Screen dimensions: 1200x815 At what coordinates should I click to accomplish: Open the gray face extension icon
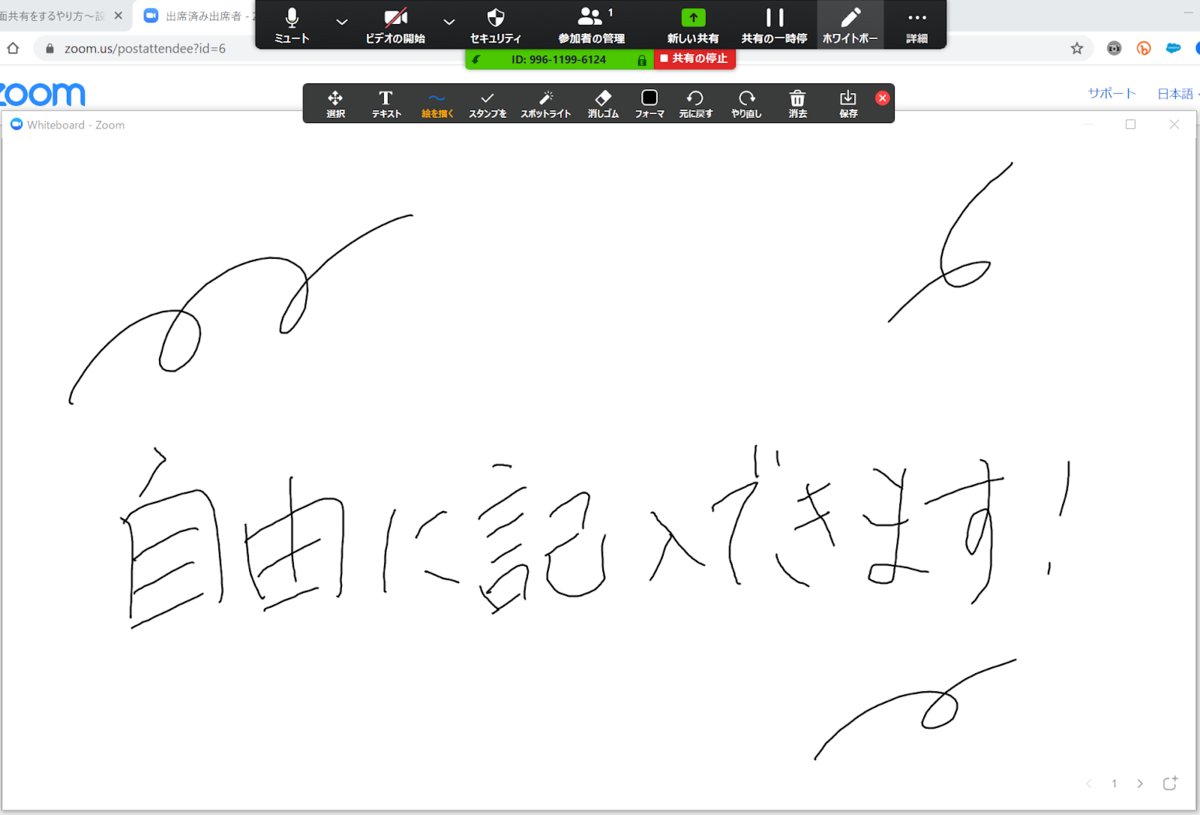click(1114, 48)
